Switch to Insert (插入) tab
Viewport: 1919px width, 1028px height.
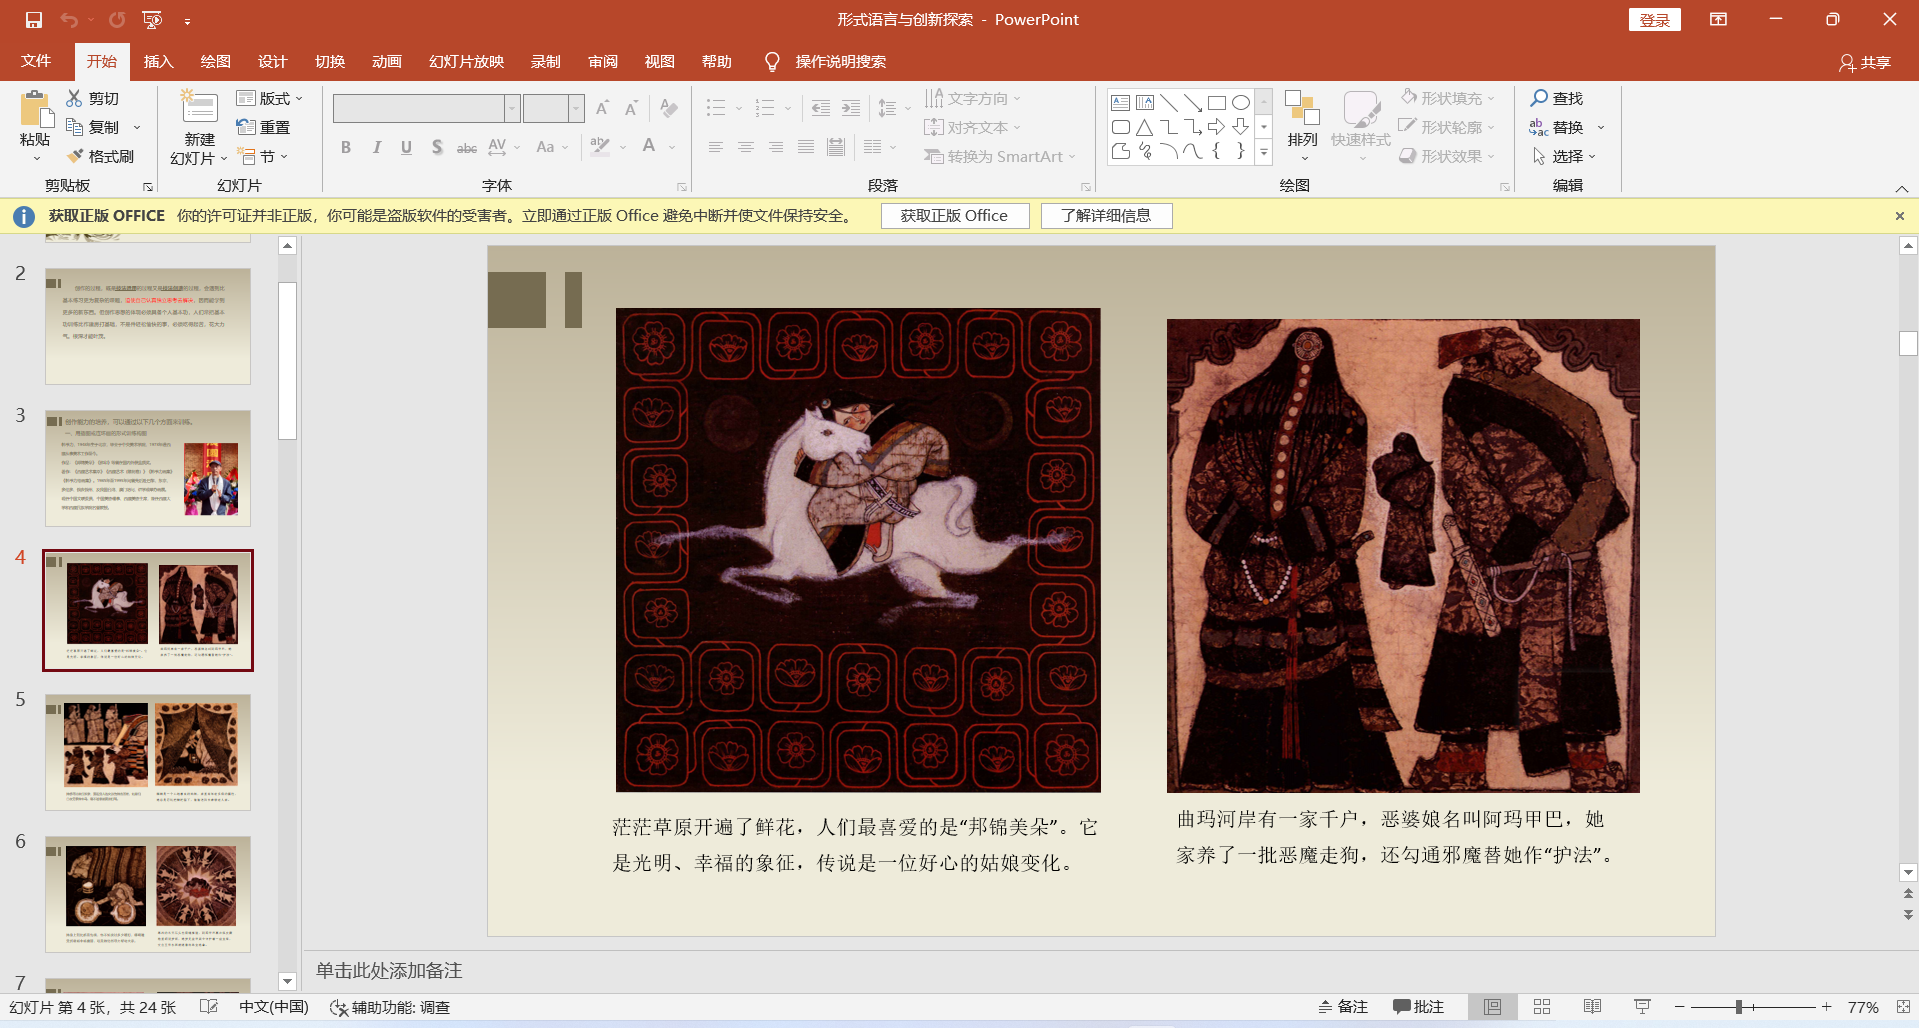click(x=159, y=61)
